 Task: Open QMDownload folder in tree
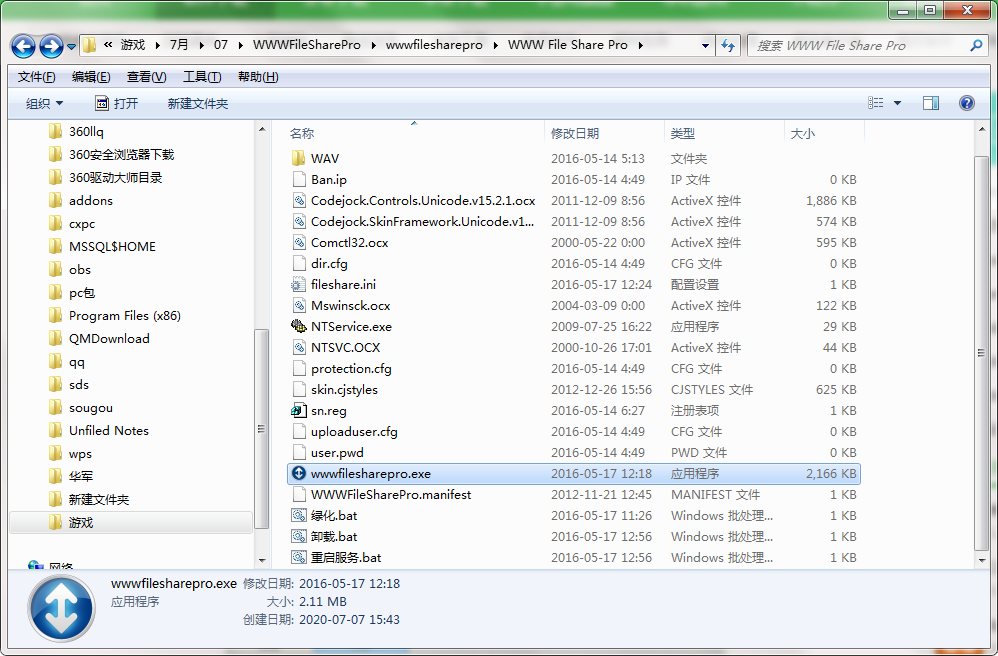(99, 338)
